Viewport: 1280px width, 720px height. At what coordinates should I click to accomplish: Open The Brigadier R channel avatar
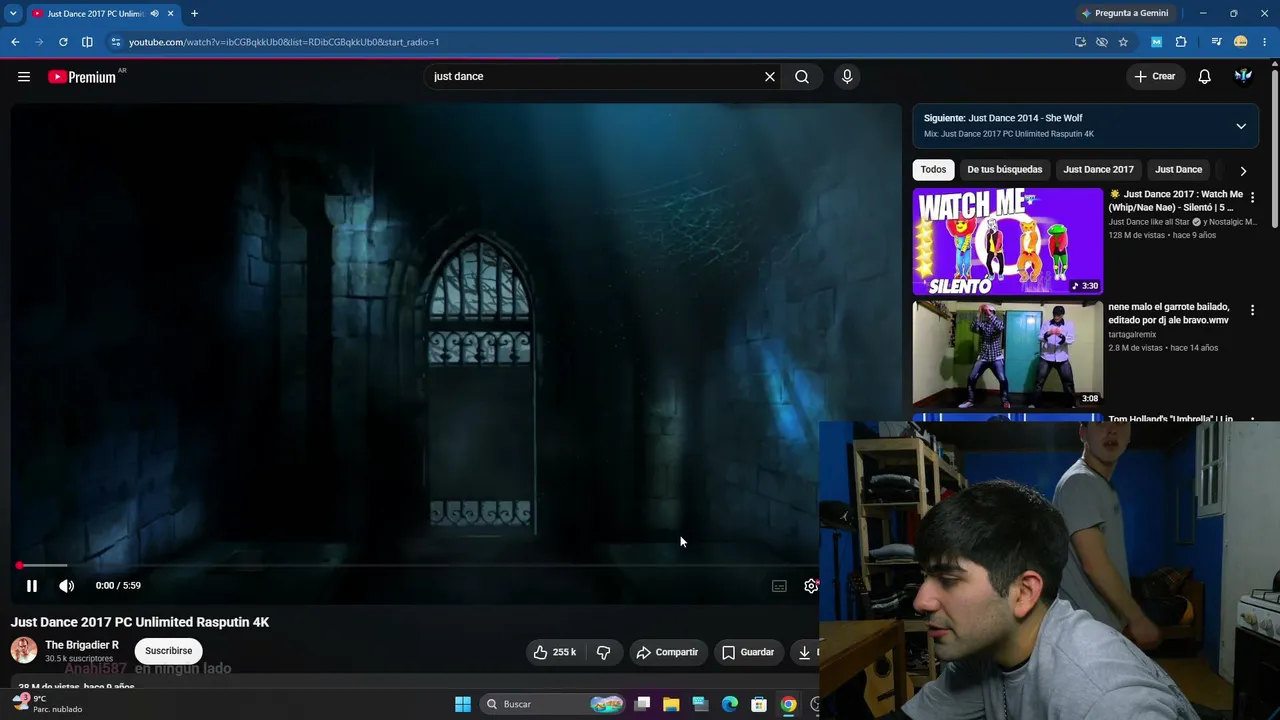[x=24, y=650]
